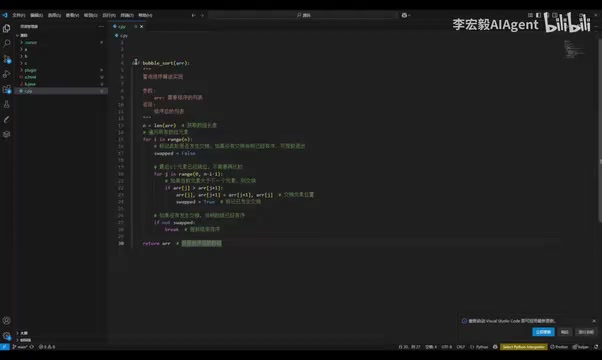Open the View menu
The image size is (602, 360).
(x=72, y=15)
